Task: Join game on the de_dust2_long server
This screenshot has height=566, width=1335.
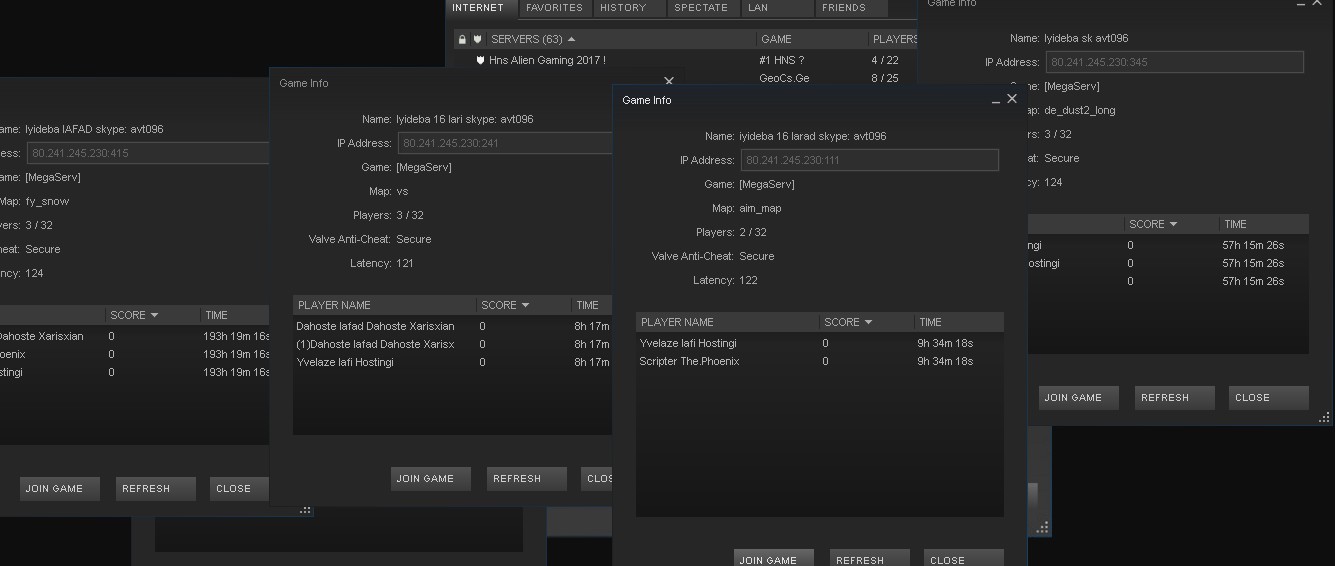Action: (x=1079, y=397)
